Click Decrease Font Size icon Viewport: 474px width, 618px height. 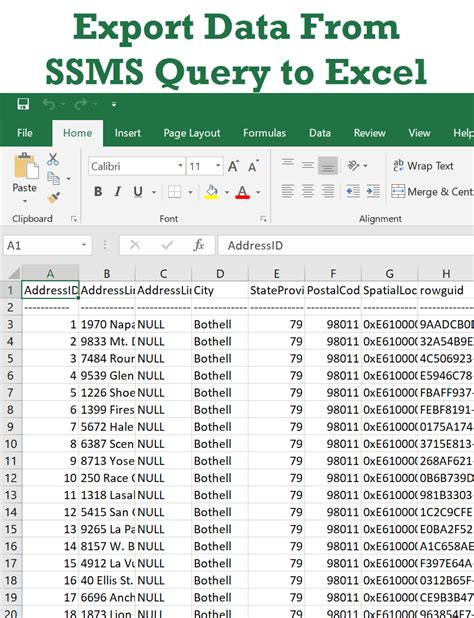[x=253, y=166]
